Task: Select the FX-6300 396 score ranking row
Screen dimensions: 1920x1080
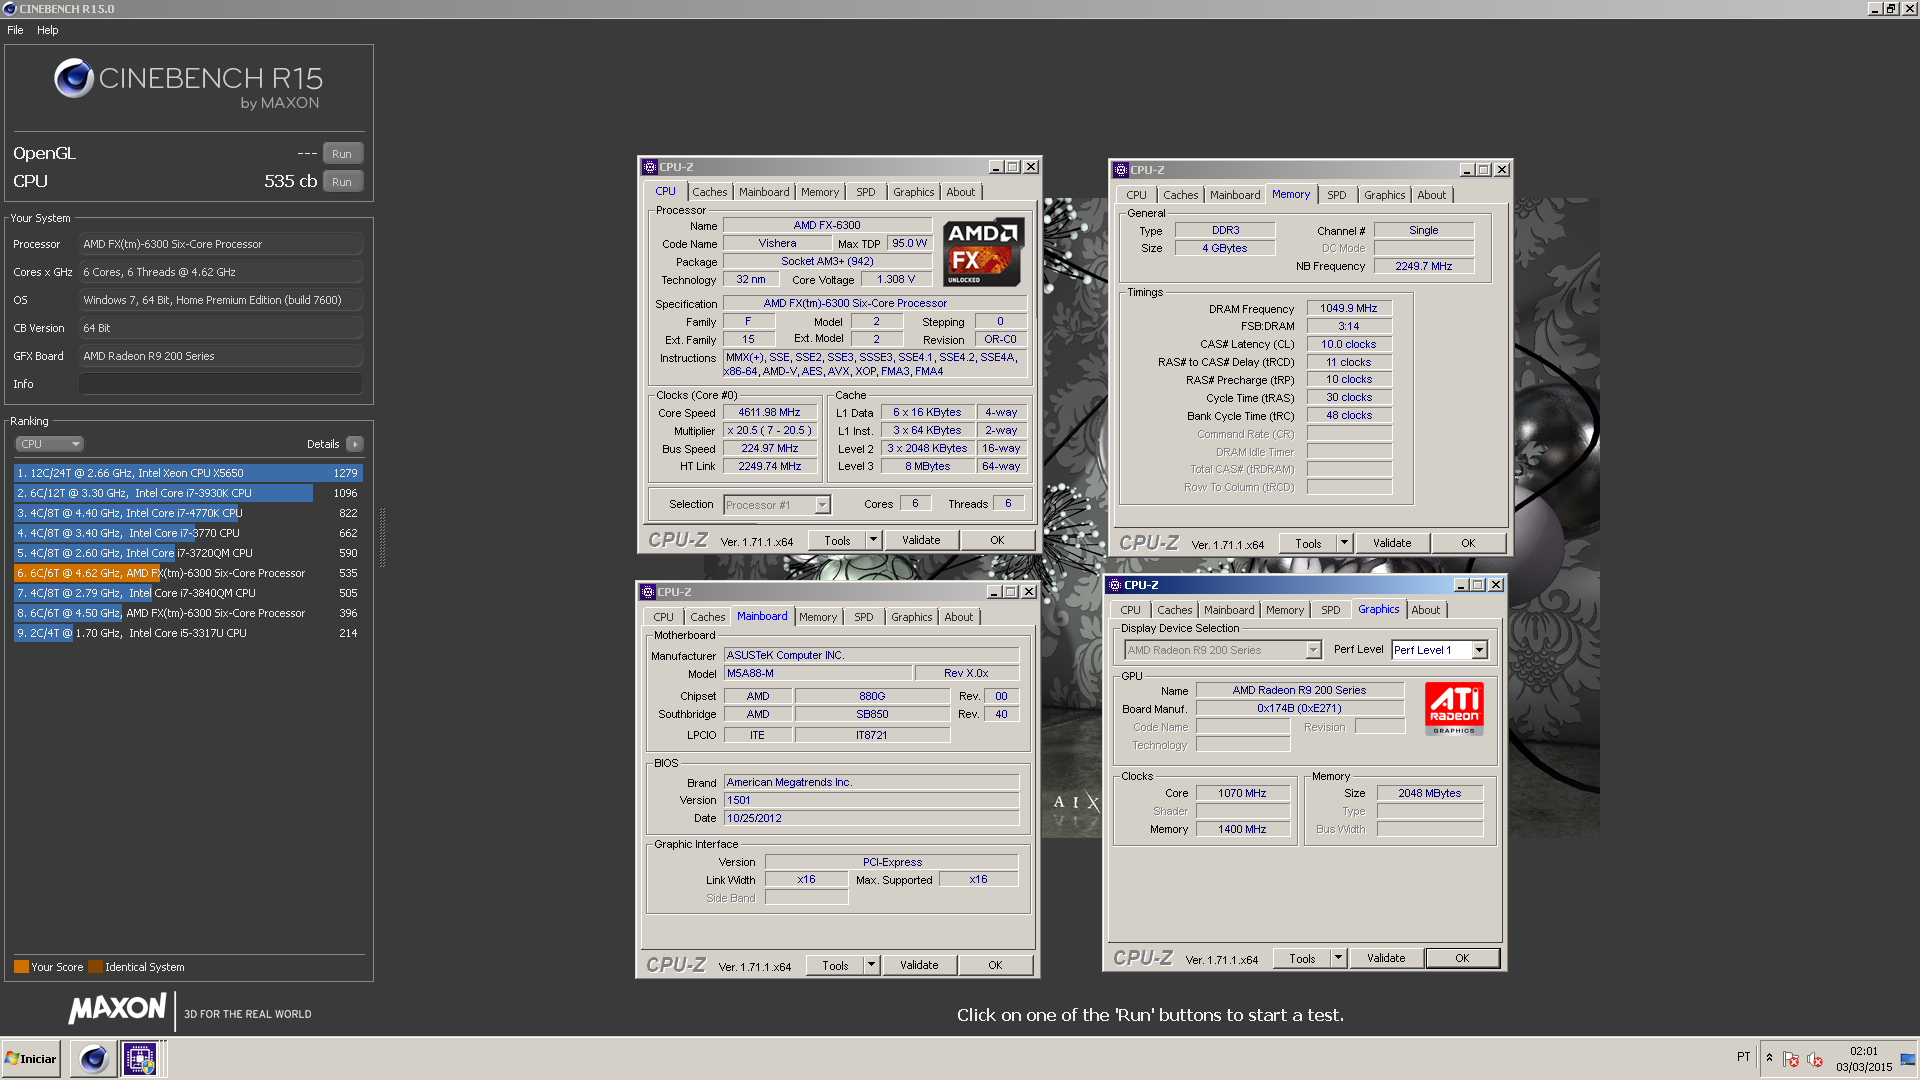Action: (x=188, y=613)
